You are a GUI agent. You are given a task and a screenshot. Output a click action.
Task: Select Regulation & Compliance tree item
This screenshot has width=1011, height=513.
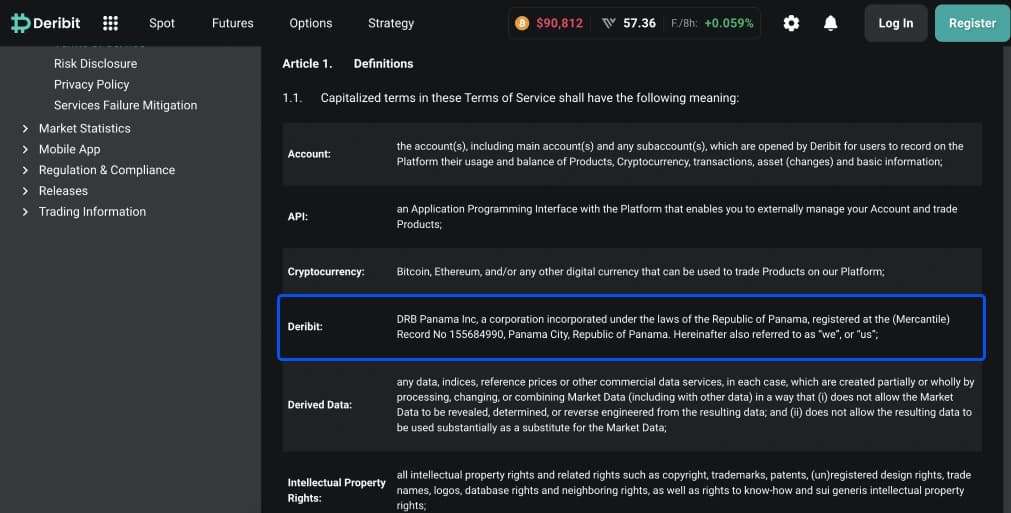[x=107, y=170]
